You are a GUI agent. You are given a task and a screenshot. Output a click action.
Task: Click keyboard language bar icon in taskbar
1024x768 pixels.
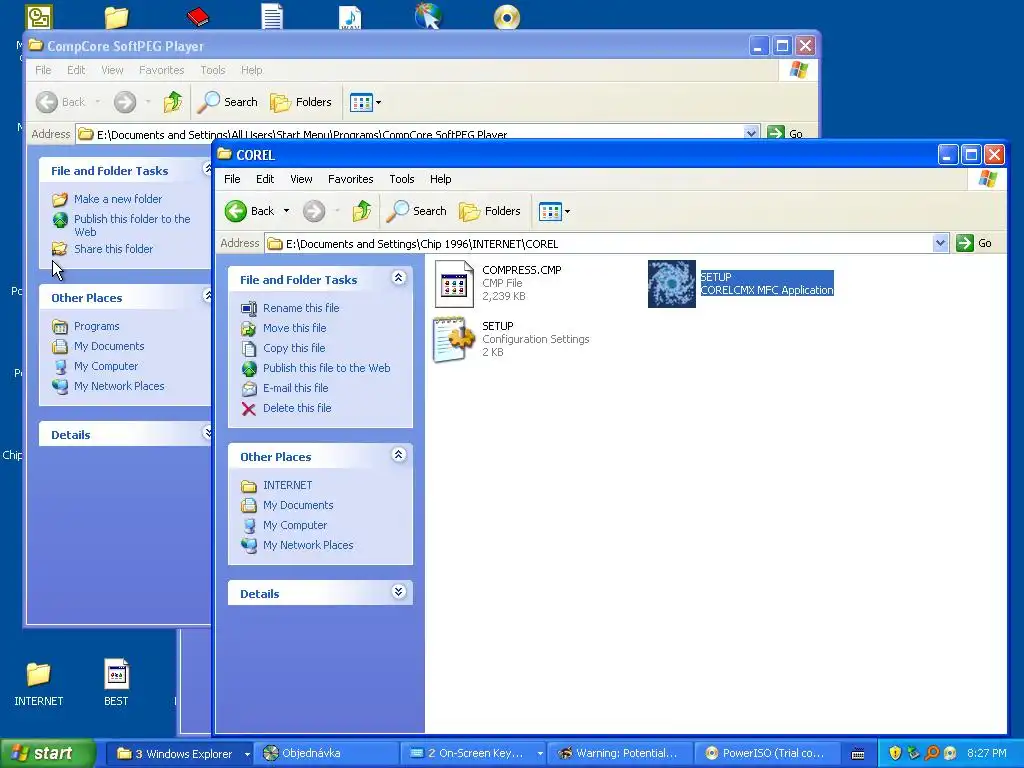[858, 754]
